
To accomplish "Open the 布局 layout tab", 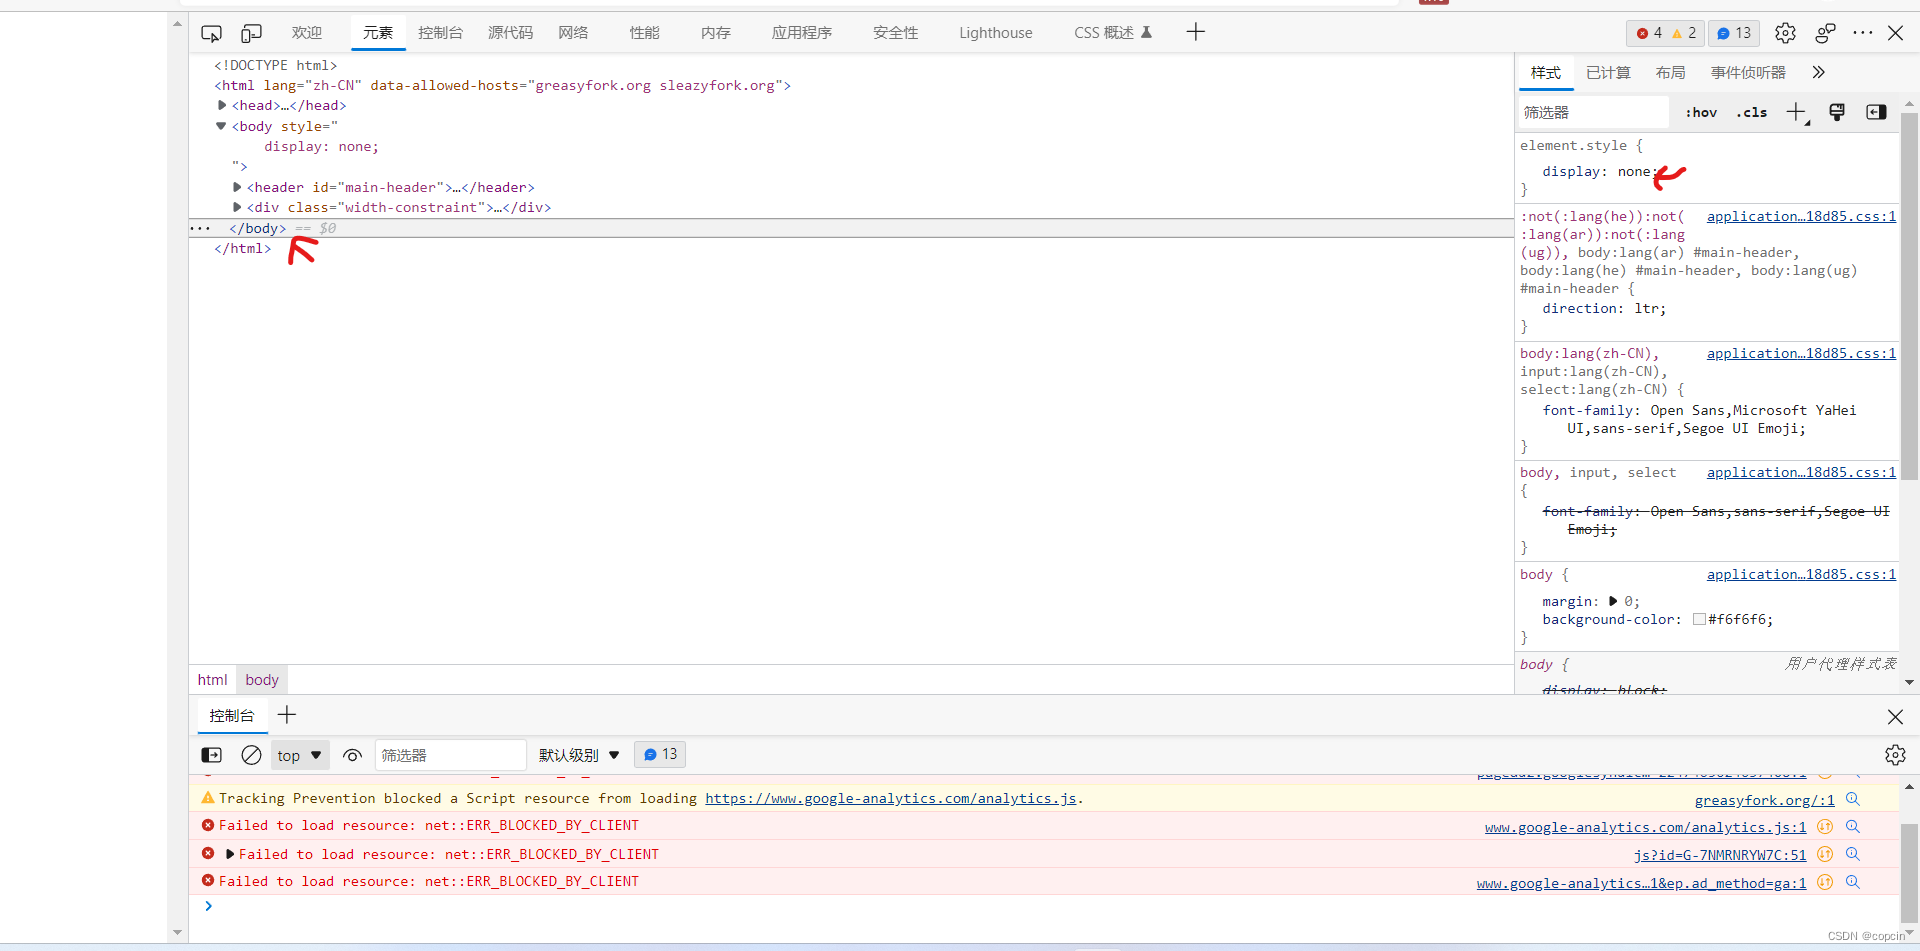I will tap(1670, 73).
